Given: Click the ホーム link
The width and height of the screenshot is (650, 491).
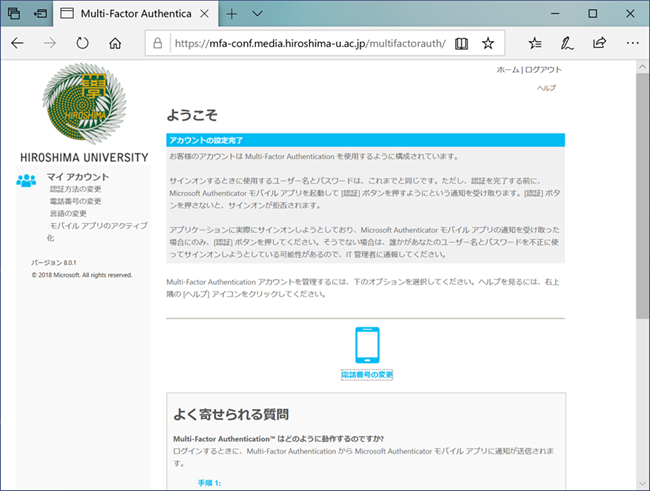Looking at the screenshot, I should pos(508,70).
